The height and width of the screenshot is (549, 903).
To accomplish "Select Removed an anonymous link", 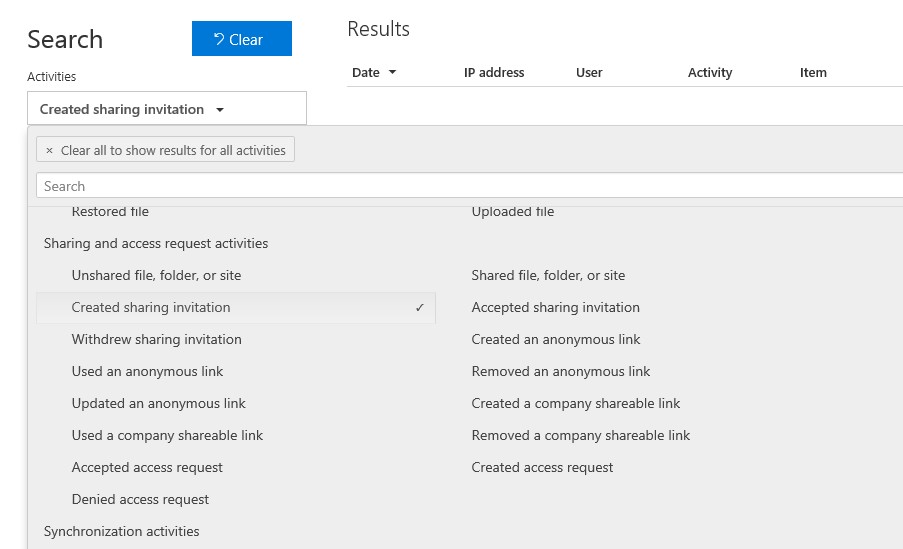I will [560, 372].
